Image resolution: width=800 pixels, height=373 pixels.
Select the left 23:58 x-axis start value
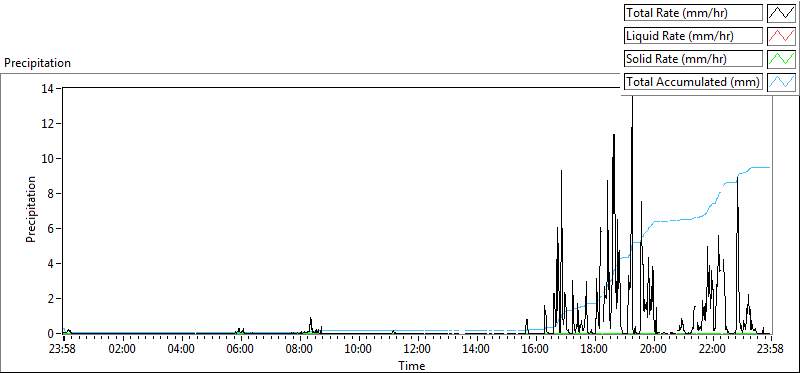(63, 350)
